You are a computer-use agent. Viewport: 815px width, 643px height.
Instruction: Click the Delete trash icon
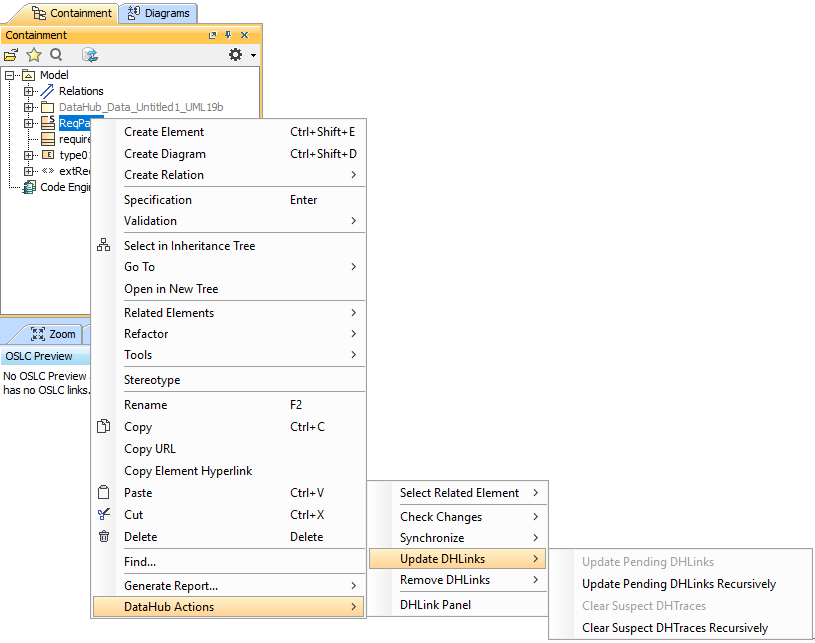tap(104, 536)
